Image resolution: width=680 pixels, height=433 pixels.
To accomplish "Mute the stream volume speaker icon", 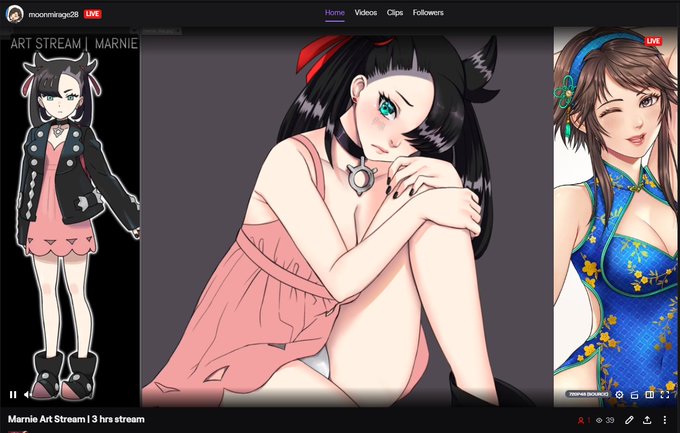I will pyautogui.click(x=27, y=394).
